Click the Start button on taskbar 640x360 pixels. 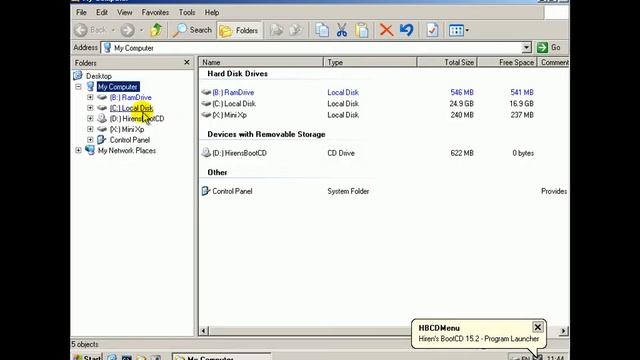[x=87, y=357]
